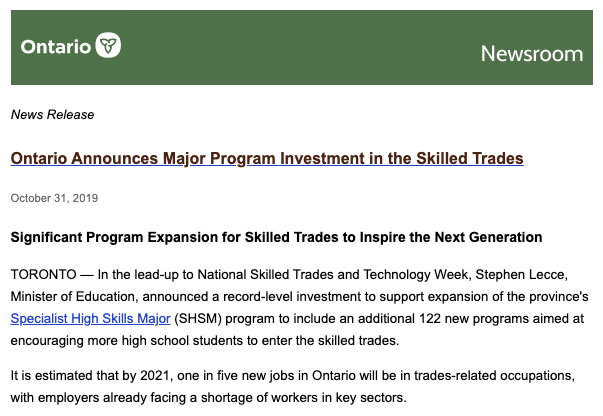Click the October 31, 2019 date
603x416 pixels.
pyautogui.click(x=54, y=198)
